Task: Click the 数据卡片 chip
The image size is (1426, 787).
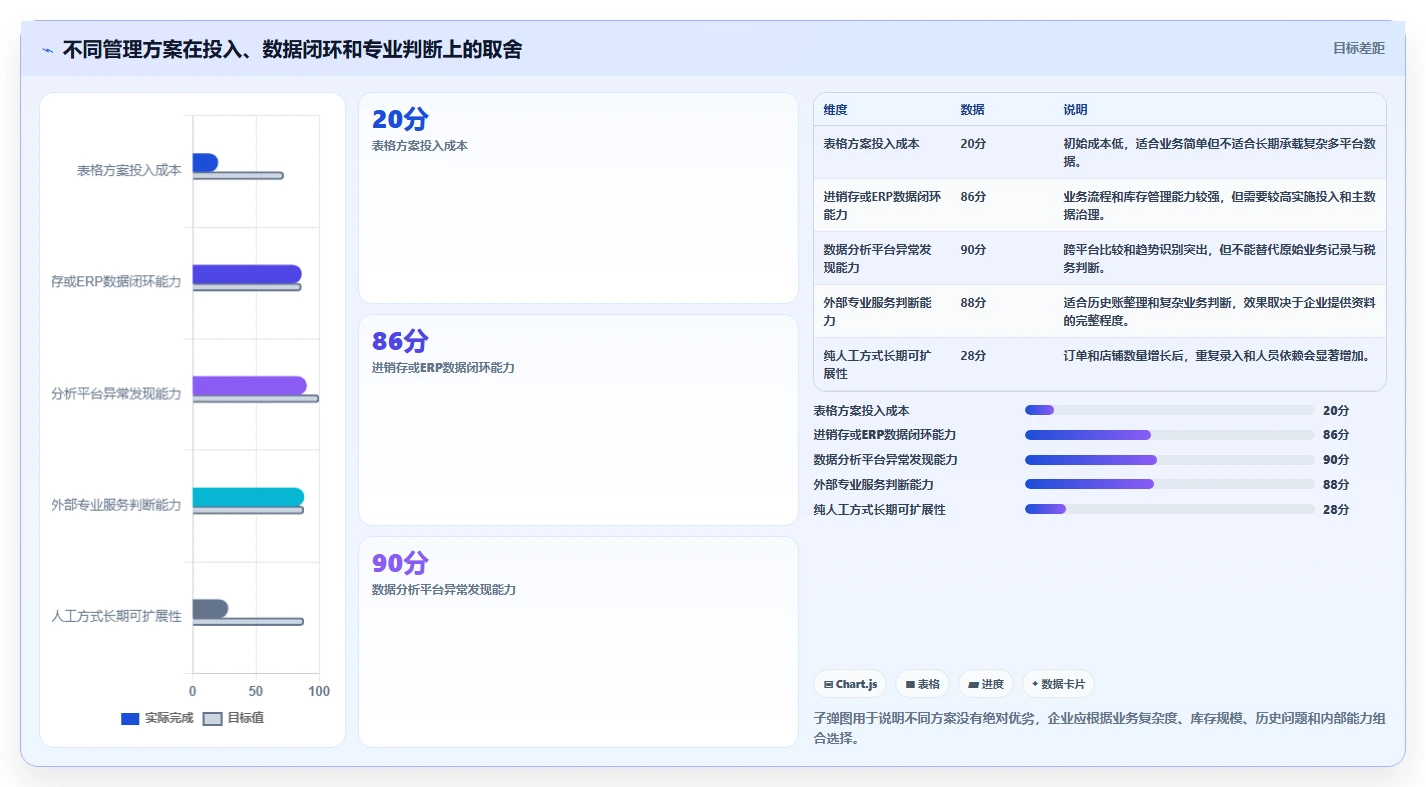Action: click(1058, 684)
